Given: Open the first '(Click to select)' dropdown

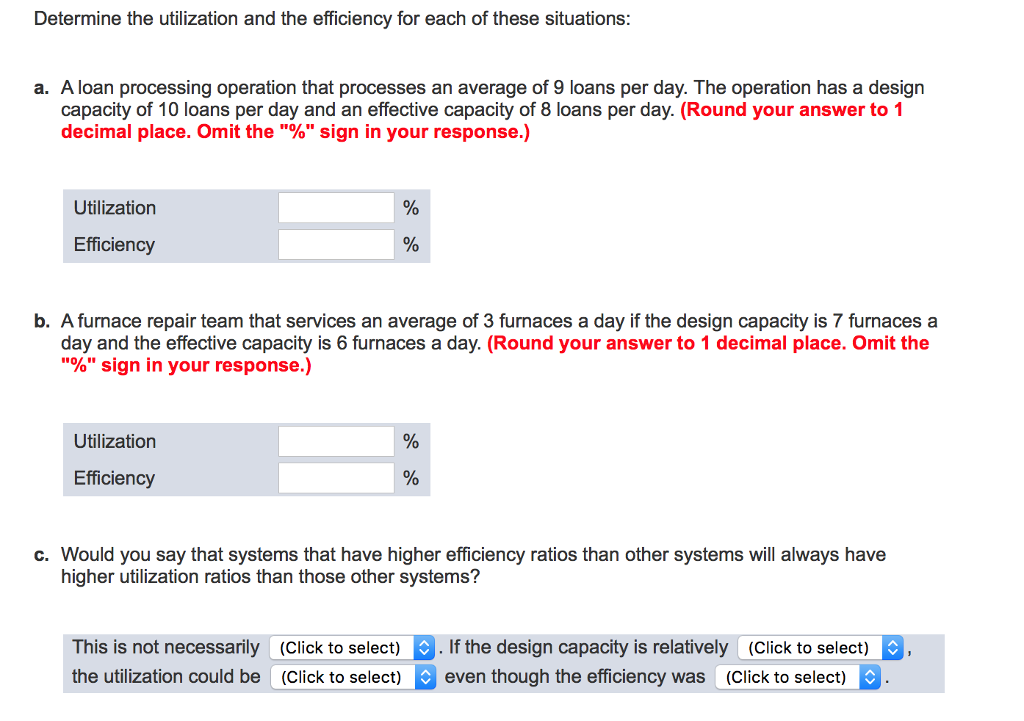Looking at the screenshot, I should [340, 647].
